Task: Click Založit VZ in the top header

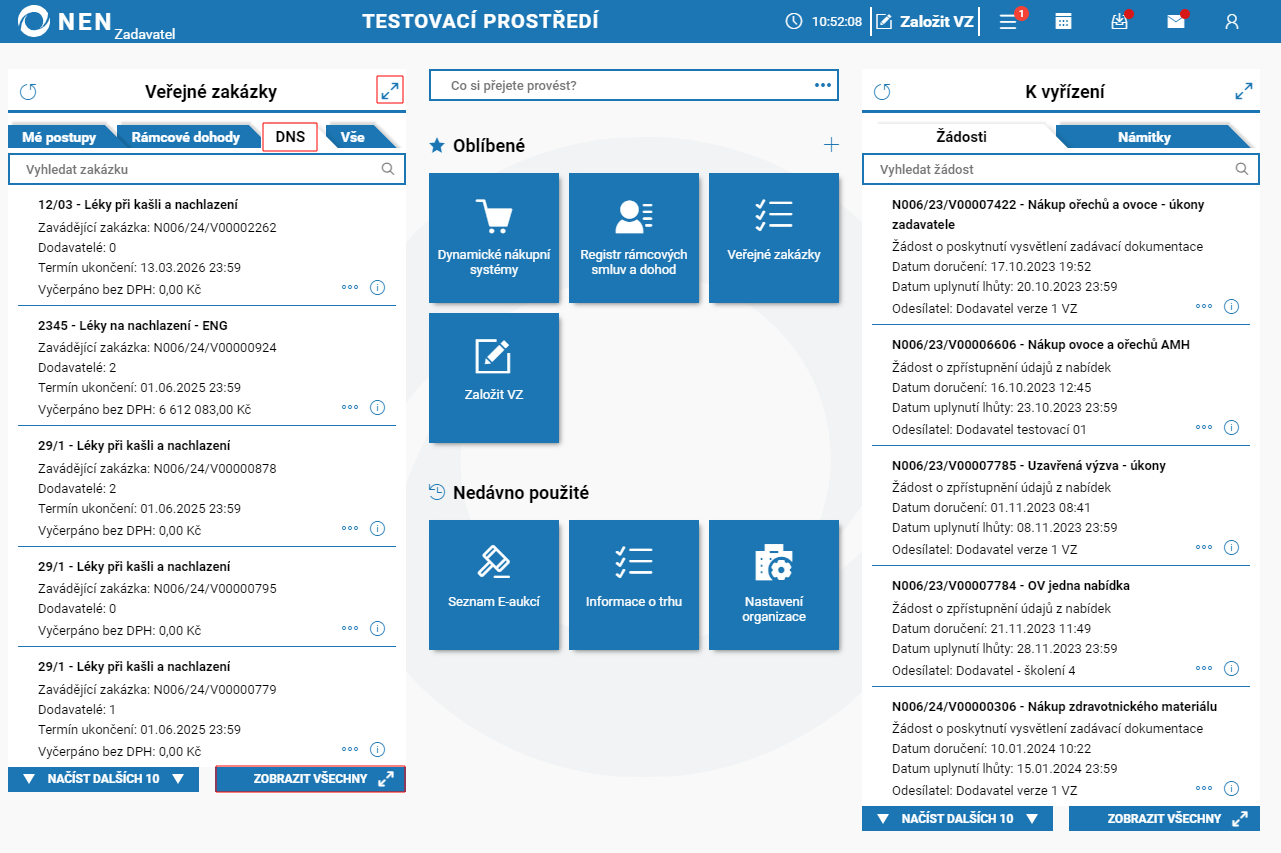Action: tap(925, 21)
